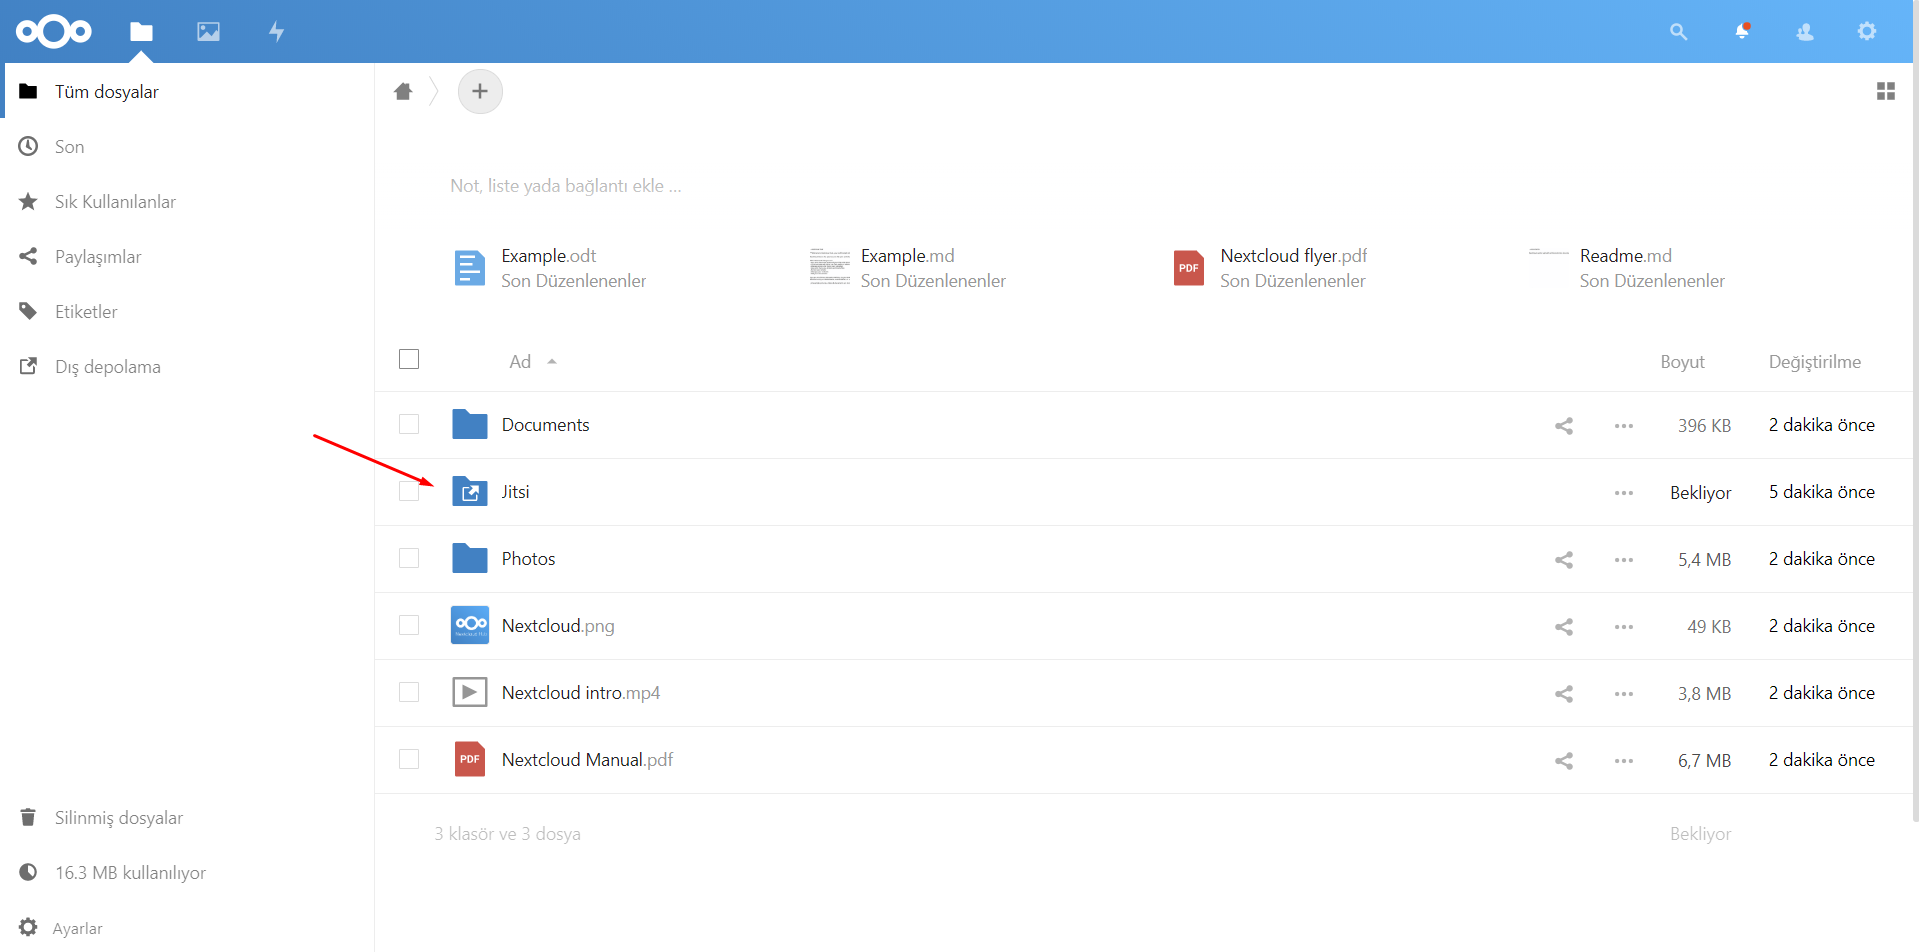Sort by the Boyut size column
Image resolution: width=1919 pixels, height=952 pixels.
[x=1682, y=362]
